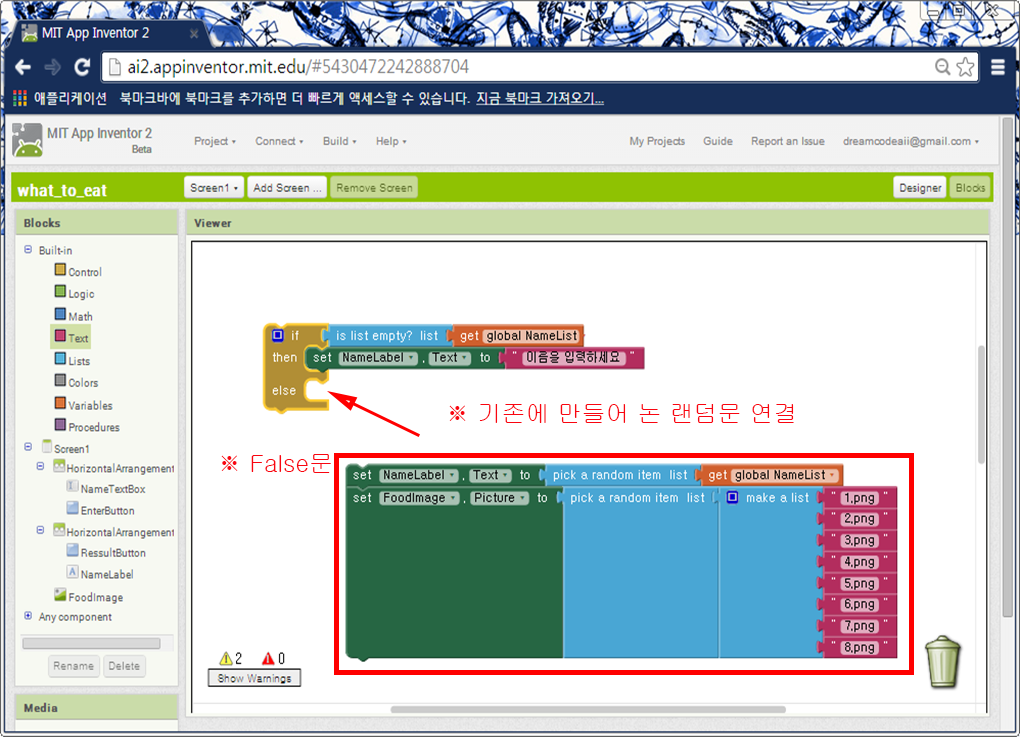Screen dimensions: 1020x737
Task: Click the trash can in the viewer
Action: click(943, 661)
